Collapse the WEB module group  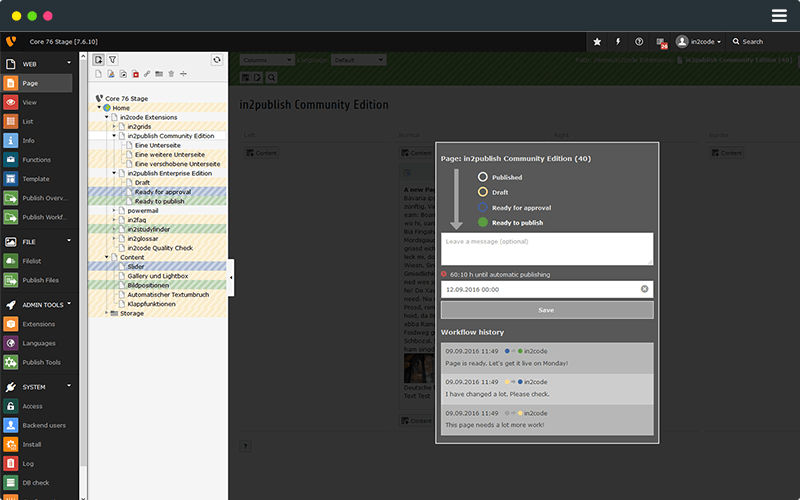coord(69,63)
